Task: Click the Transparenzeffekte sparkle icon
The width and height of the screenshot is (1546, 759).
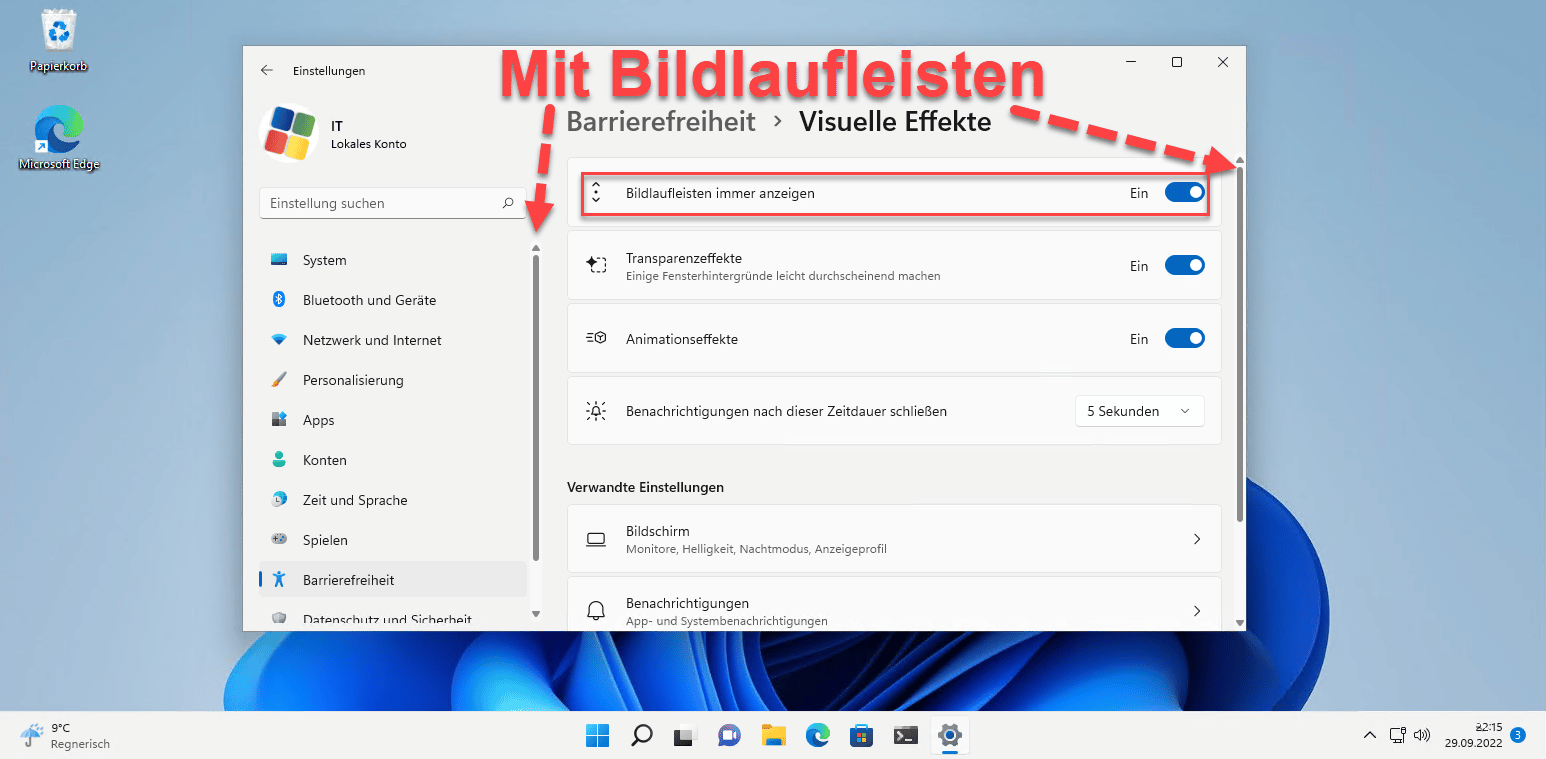Action: (x=596, y=265)
